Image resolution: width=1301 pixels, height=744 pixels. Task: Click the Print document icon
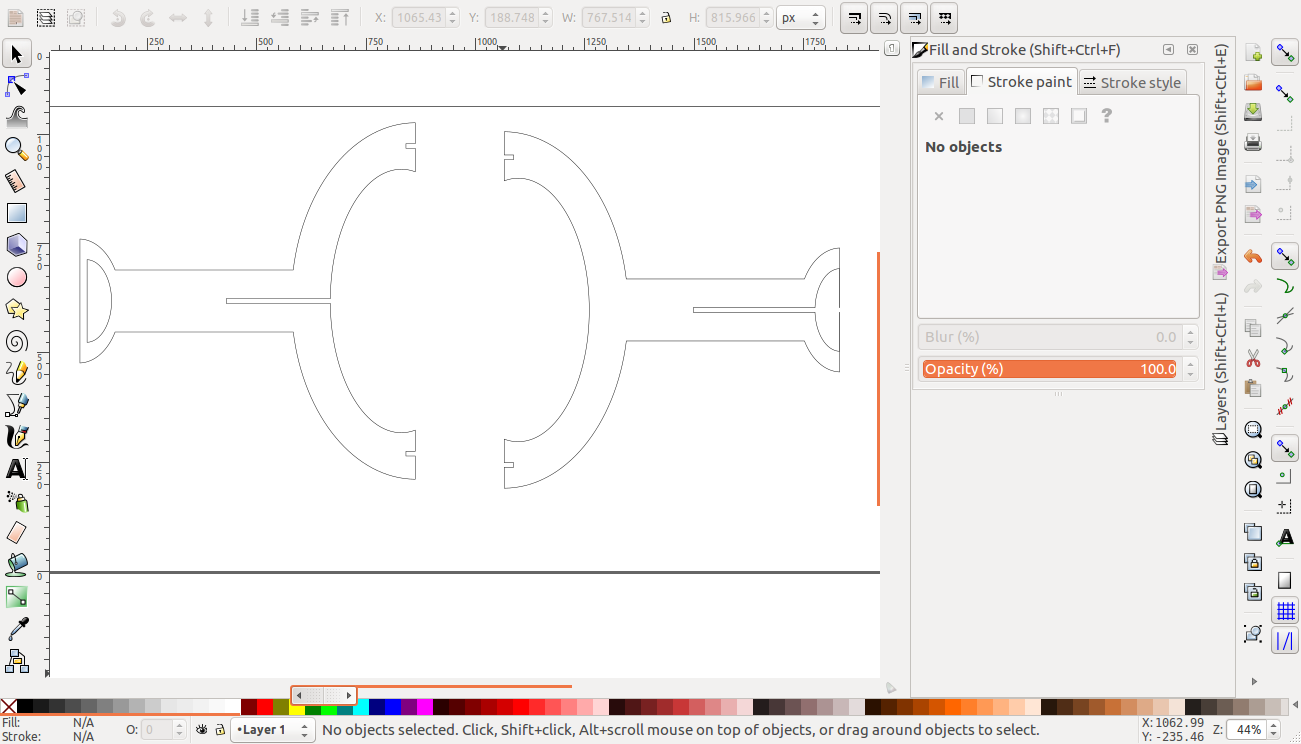click(x=1253, y=143)
